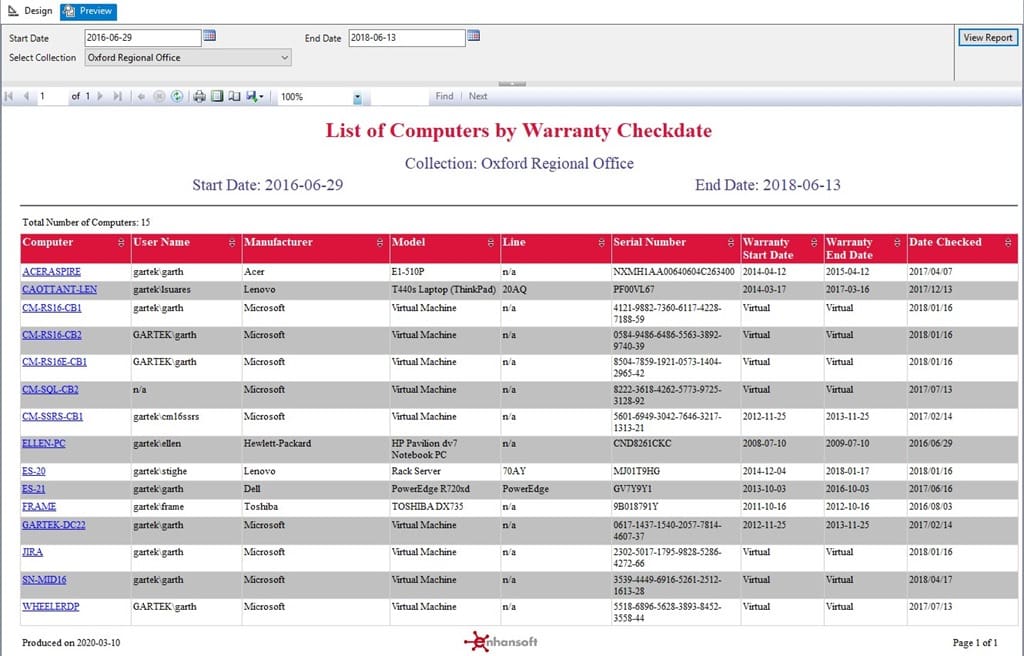
Task: Select serial CND8261CKC cell
Action: [x=642, y=443]
